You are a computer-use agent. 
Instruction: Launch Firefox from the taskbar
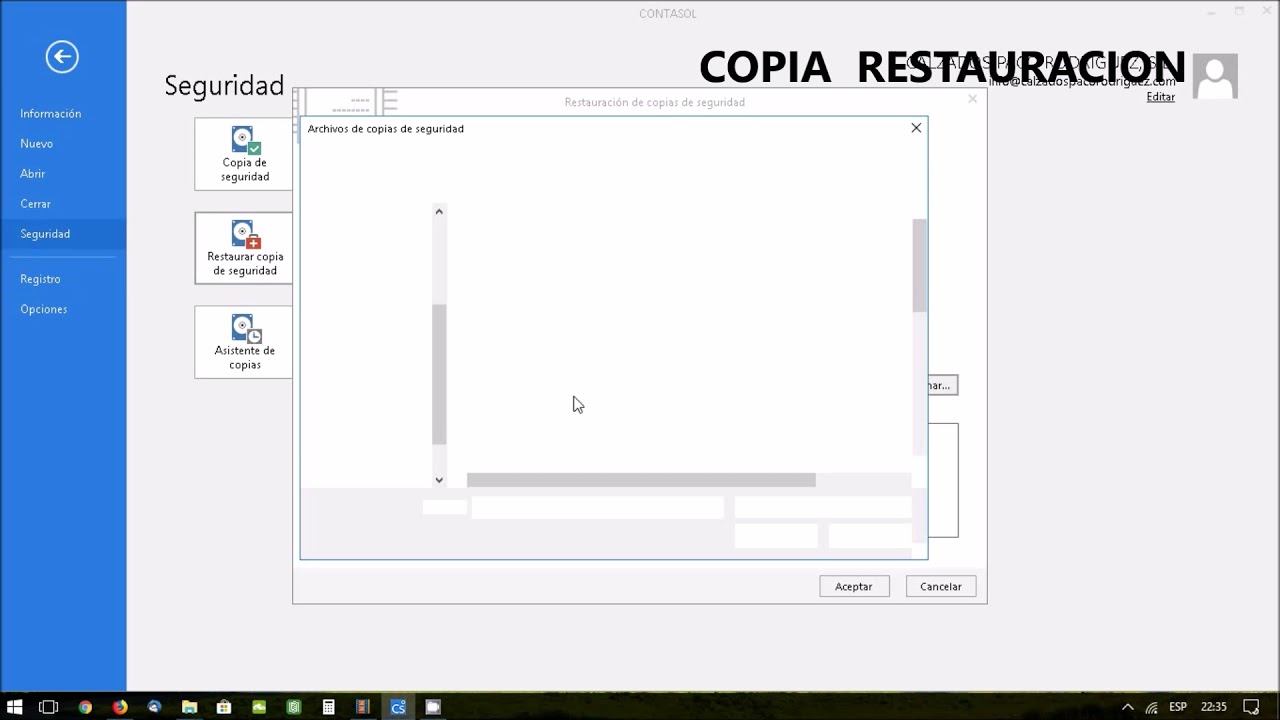click(x=120, y=707)
